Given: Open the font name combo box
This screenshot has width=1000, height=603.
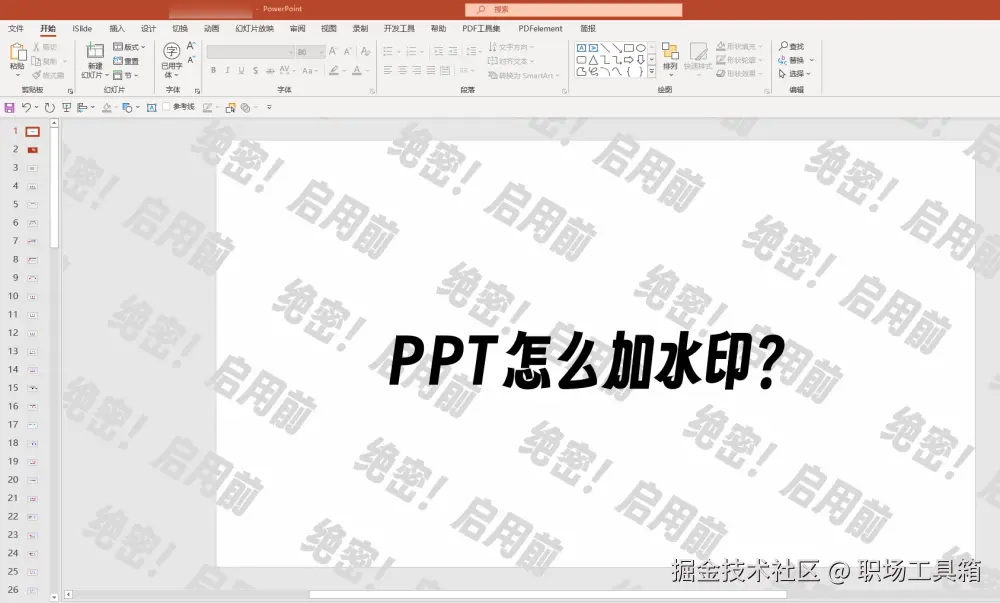Looking at the screenshot, I should 250,52.
